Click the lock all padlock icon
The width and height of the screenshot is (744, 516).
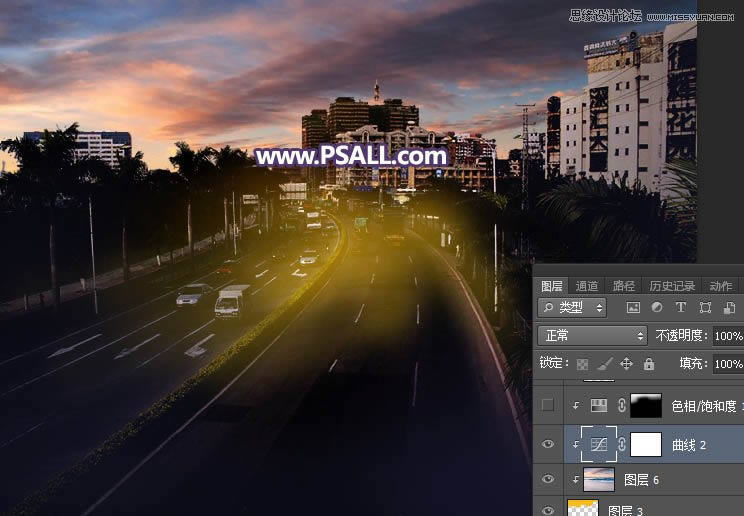pos(649,364)
